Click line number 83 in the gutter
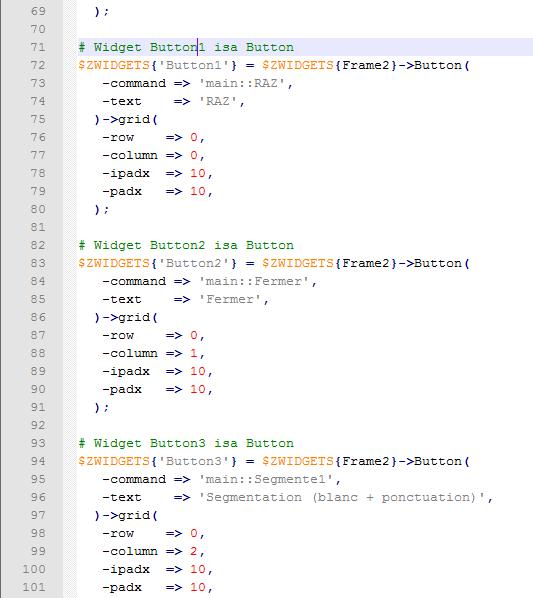This screenshot has width=533, height=598. [x=38, y=264]
